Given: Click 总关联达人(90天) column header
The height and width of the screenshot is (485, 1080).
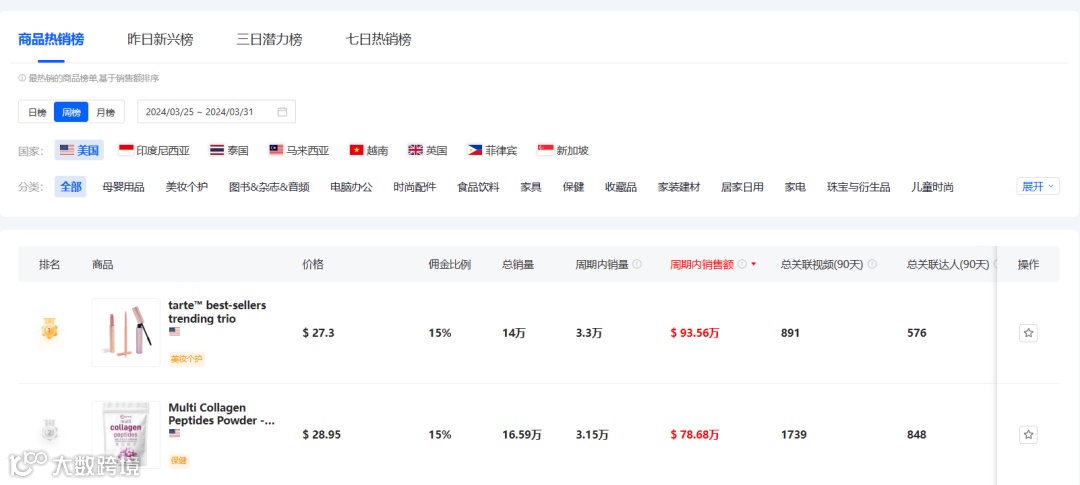Looking at the screenshot, I should (x=948, y=264).
